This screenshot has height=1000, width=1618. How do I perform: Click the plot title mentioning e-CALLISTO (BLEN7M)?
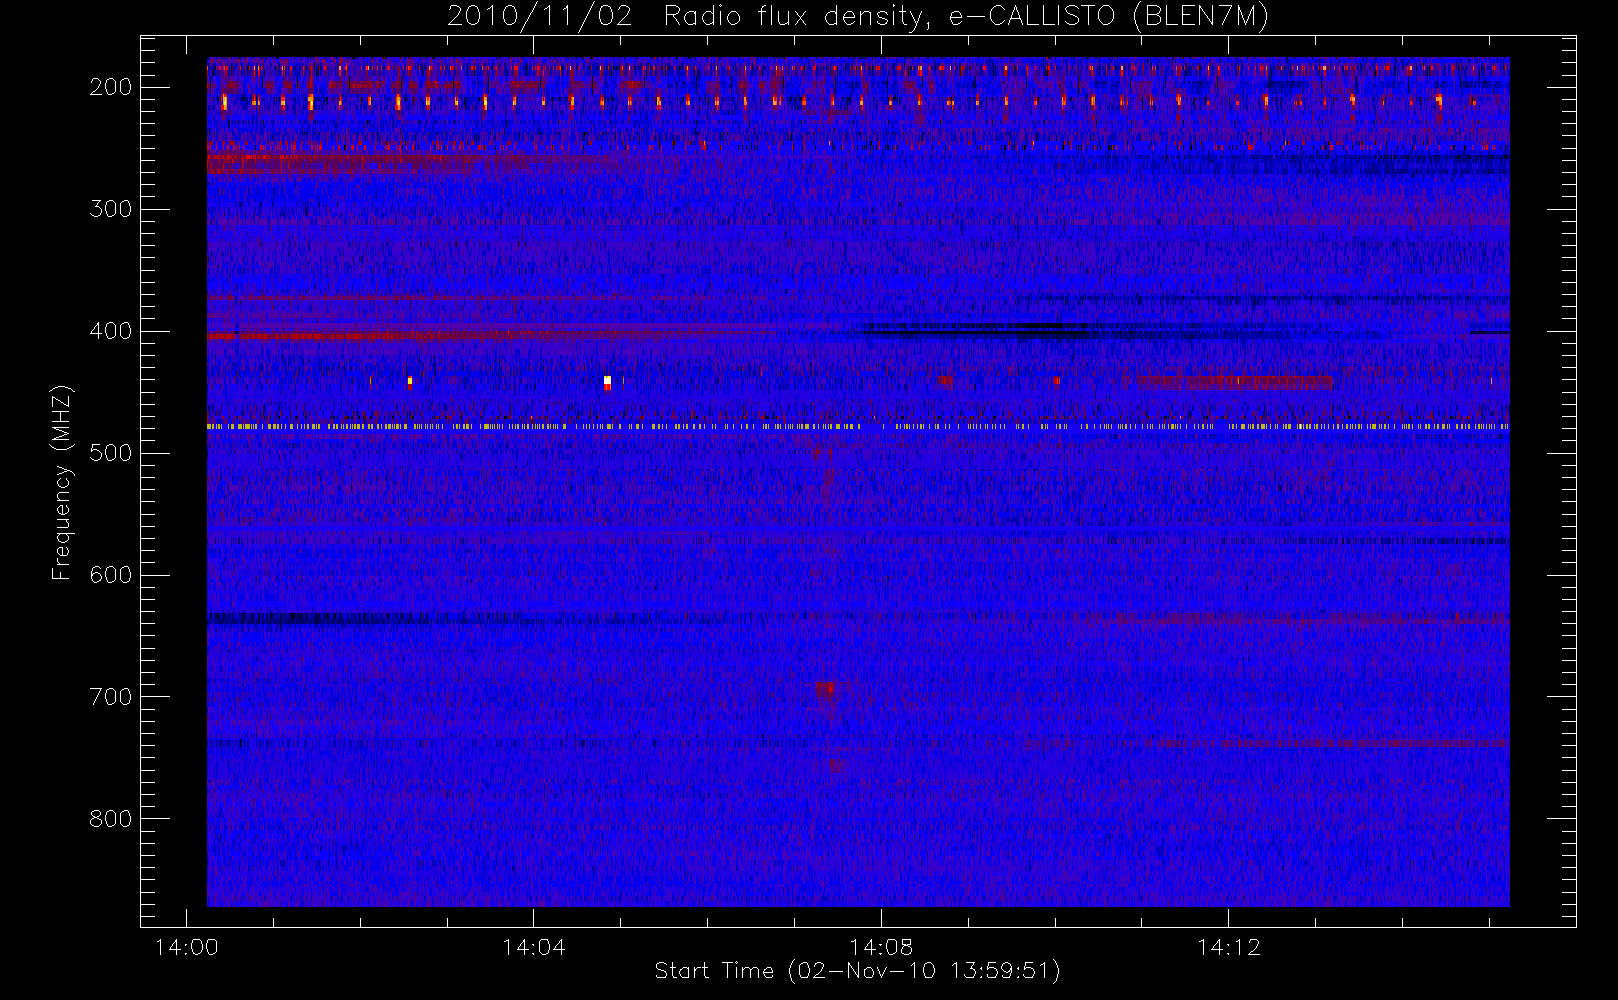pos(857,16)
